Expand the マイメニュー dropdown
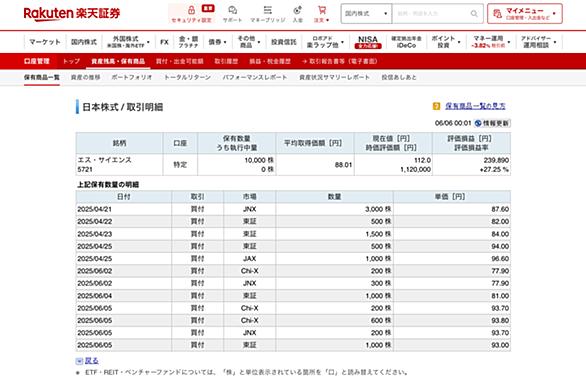The width and height of the screenshot is (586, 383). click(x=554, y=13)
